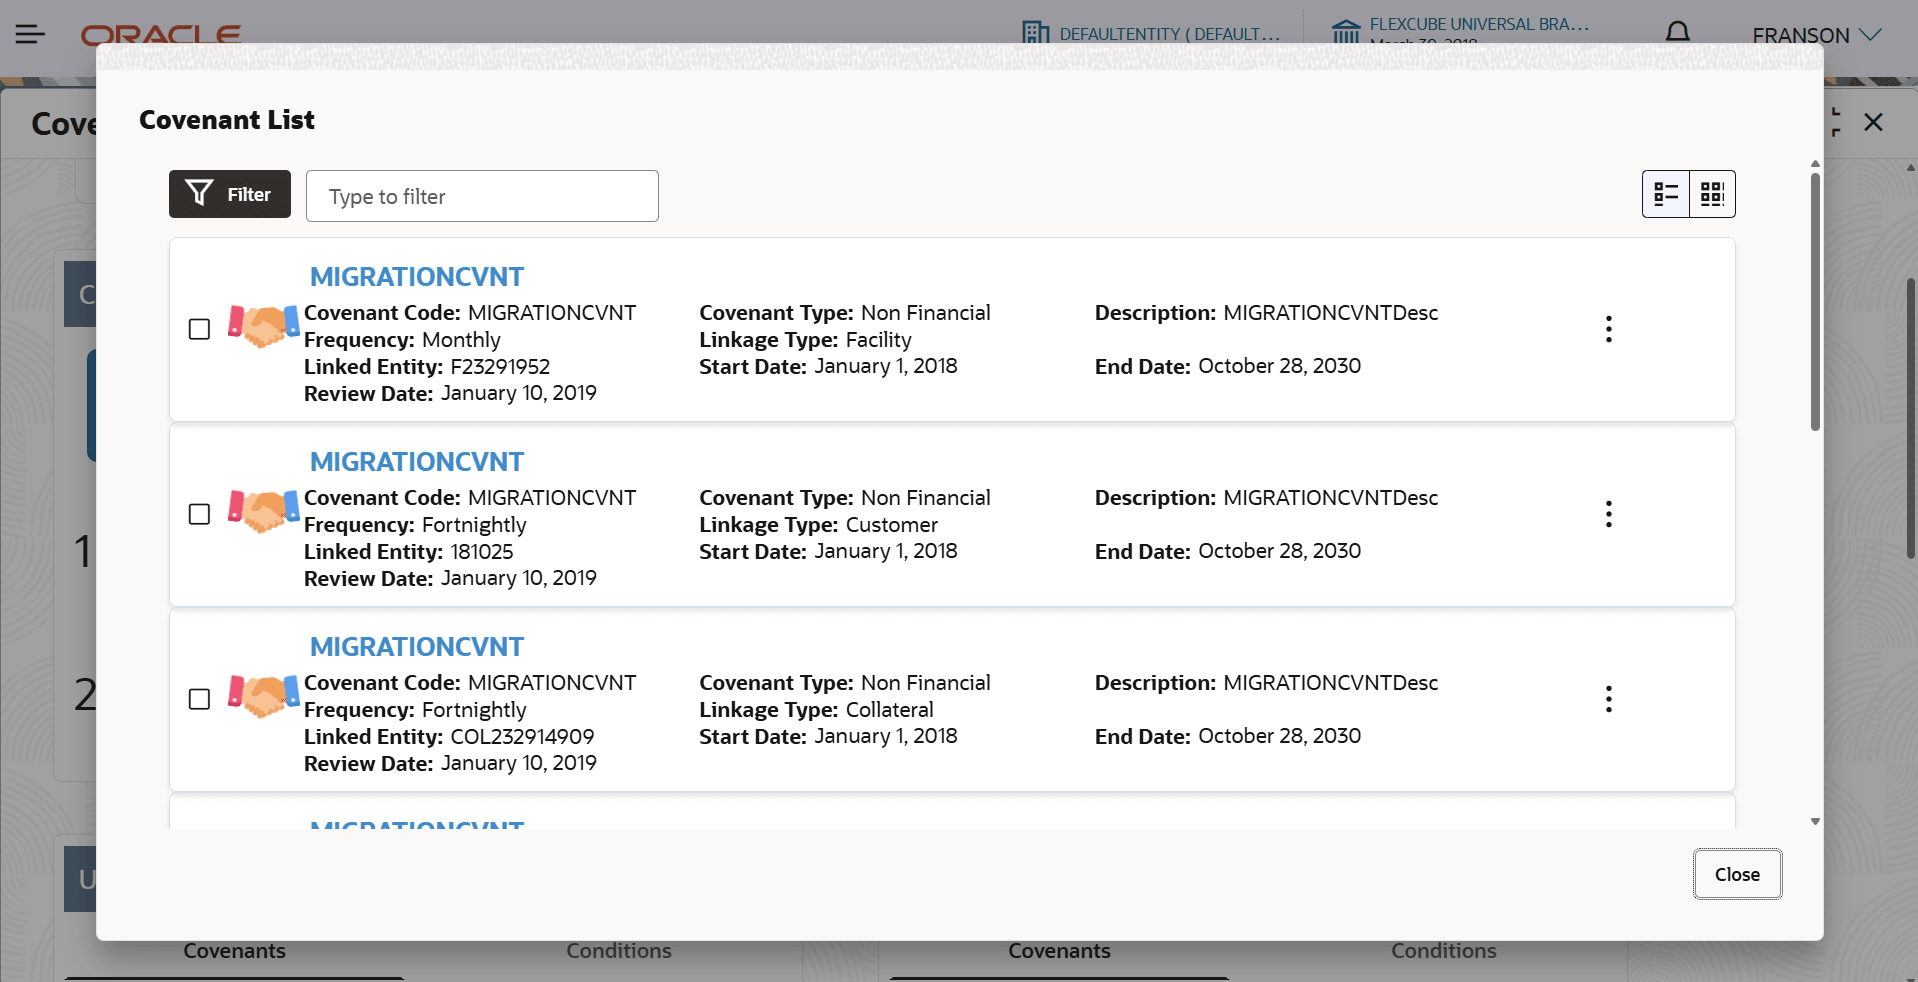The image size is (1918, 982).
Task: Open the Customer covenant's three-dot actions menu
Action: [x=1608, y=514]
